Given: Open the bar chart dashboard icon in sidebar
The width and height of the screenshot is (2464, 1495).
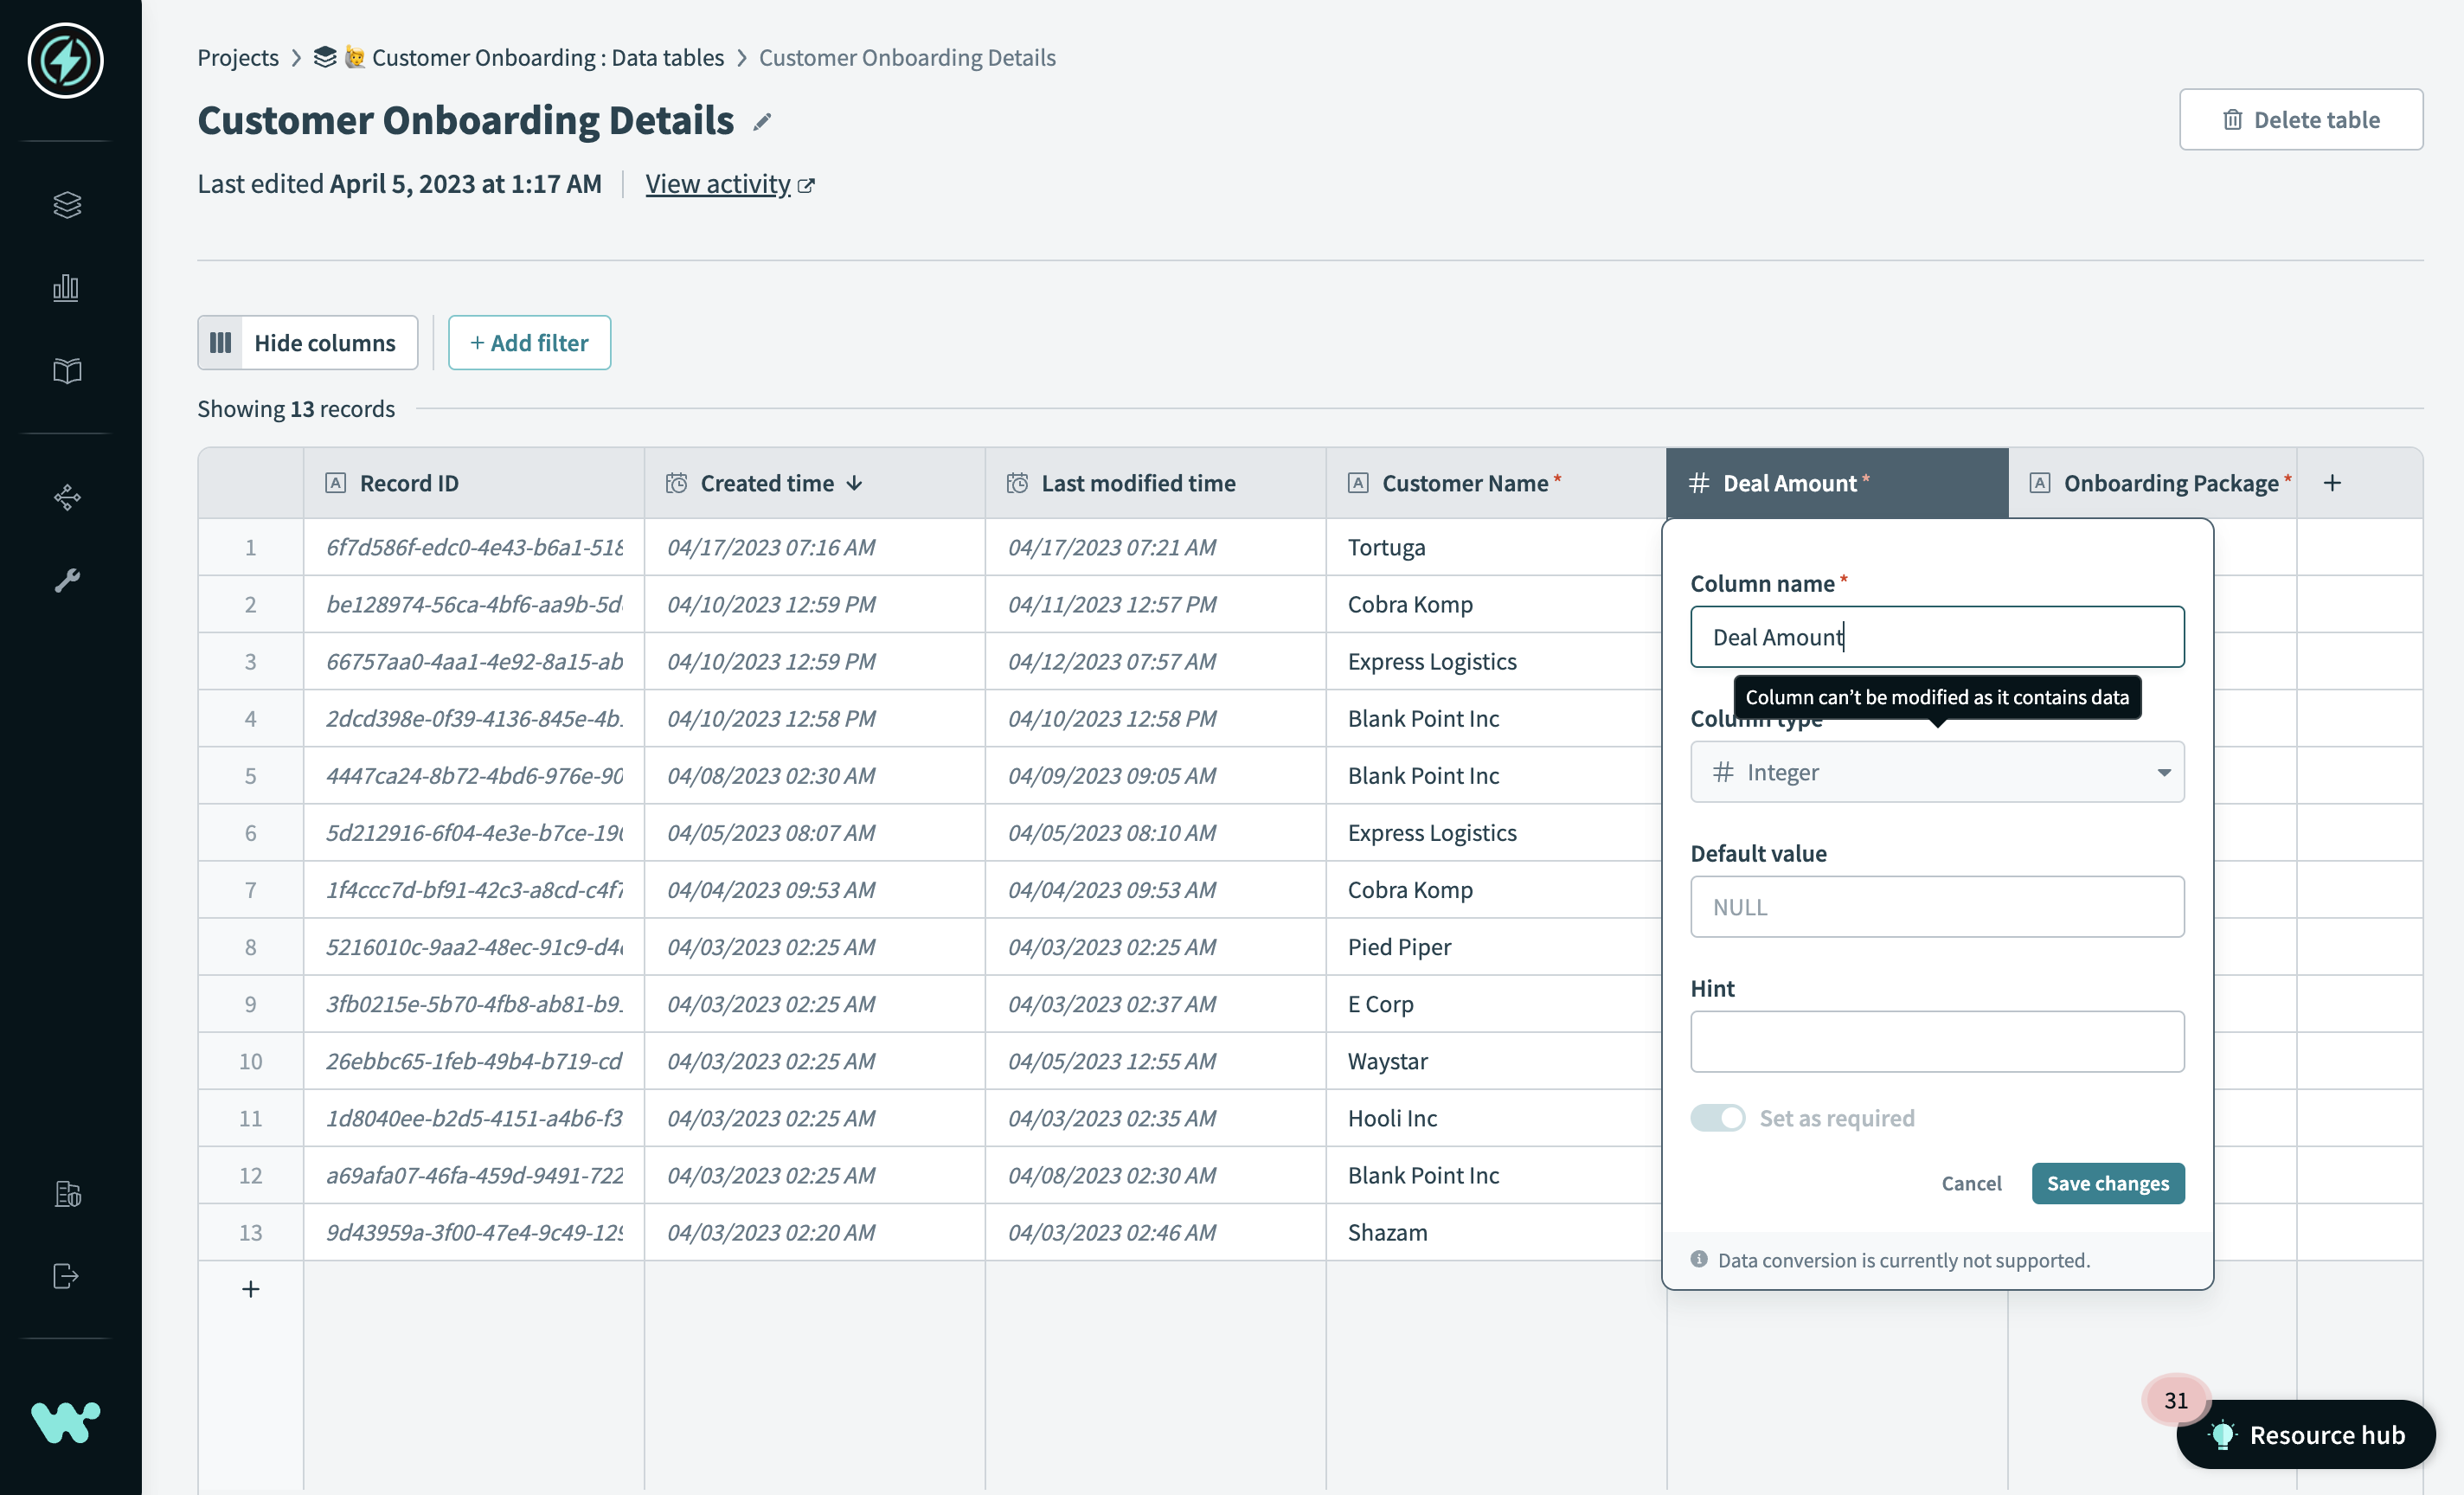Looking at the screenshot, I should pyautogui.click(x=66, y=288).
